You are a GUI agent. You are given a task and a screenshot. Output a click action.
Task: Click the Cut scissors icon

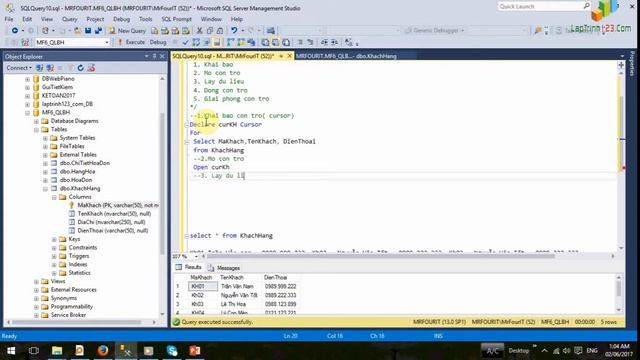(200, 31)
